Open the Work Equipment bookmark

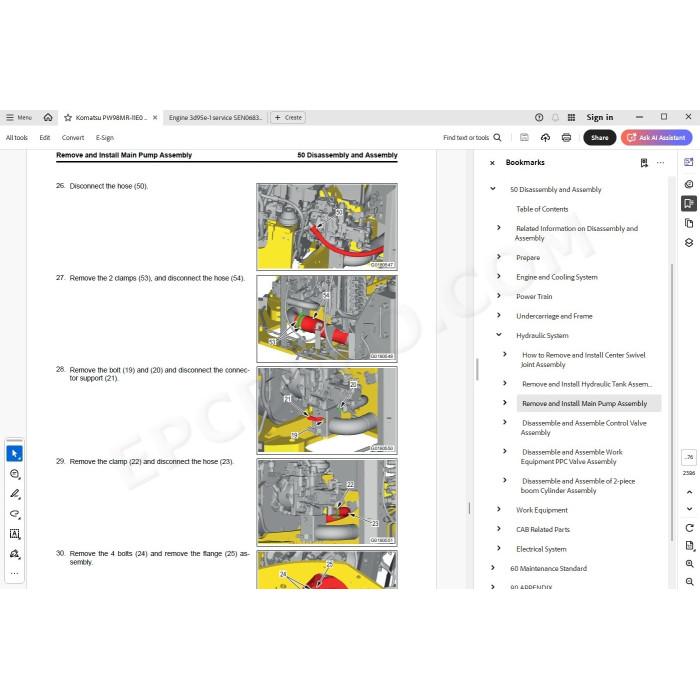click(542, 510)
